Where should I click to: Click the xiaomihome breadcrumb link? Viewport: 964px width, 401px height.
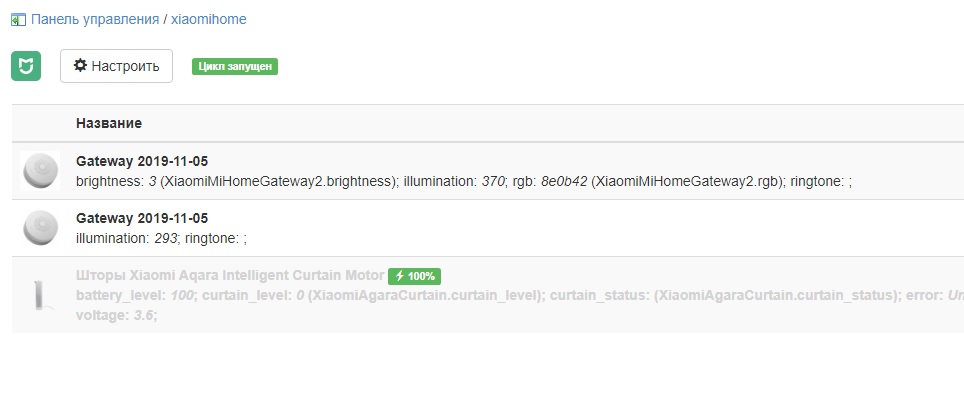coord(208,19)
